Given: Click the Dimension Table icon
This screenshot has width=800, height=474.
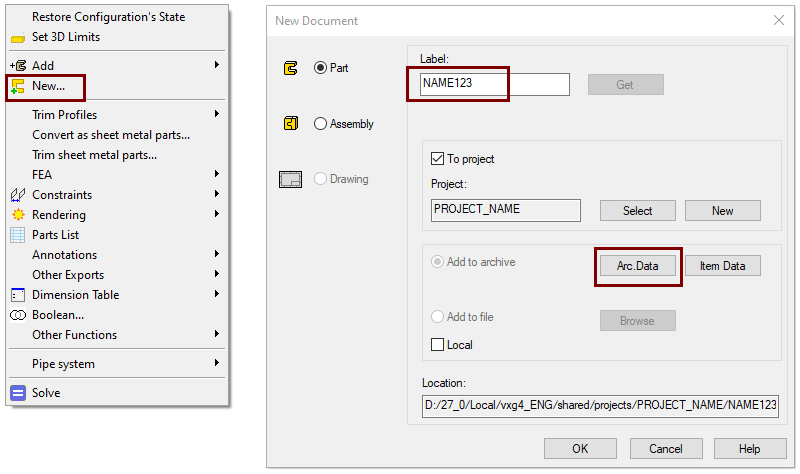Looking at the screenshot, I should tap(18, 295).
